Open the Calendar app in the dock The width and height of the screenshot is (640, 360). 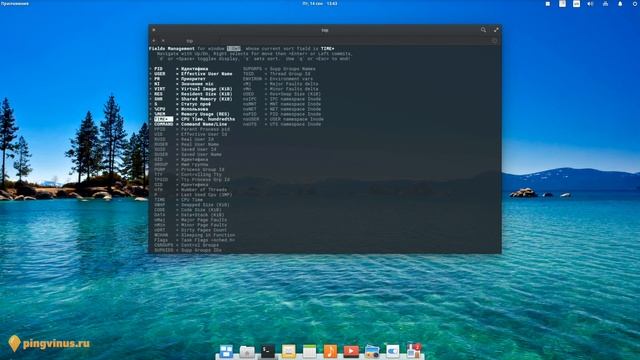click(309, 351)
